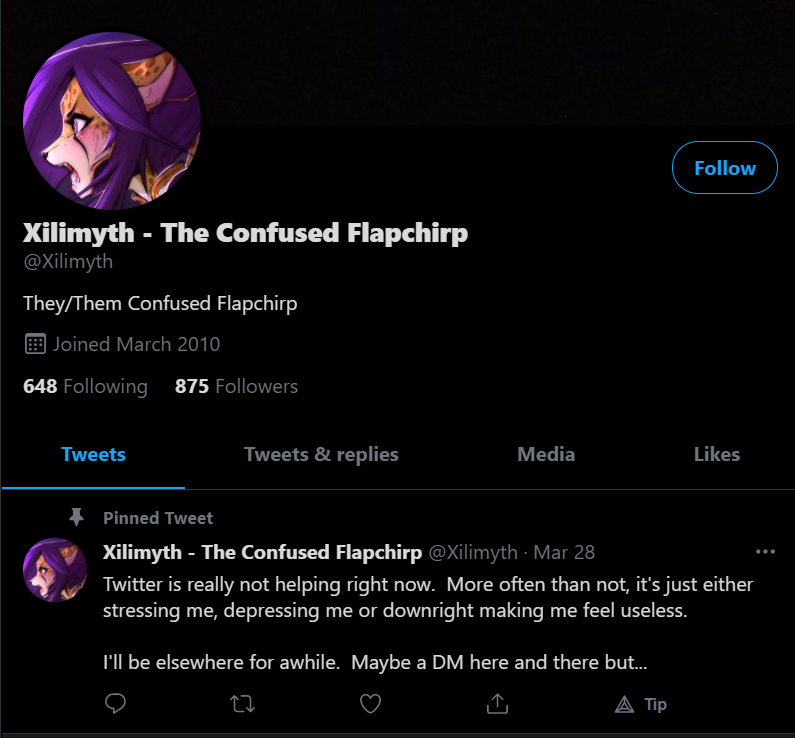View the 875 Followers list

pos(236,386)
